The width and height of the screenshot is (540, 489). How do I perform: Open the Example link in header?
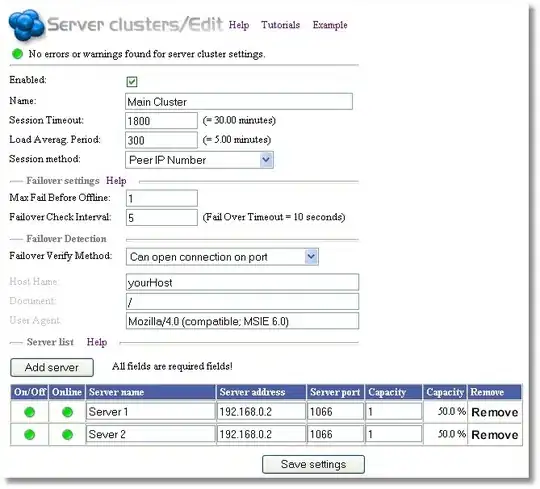(x=330, y=25)
